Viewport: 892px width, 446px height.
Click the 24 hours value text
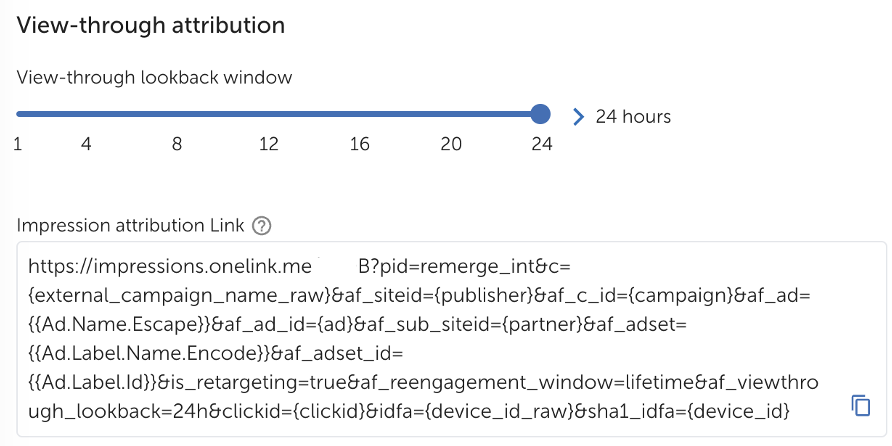coord(633,117)
